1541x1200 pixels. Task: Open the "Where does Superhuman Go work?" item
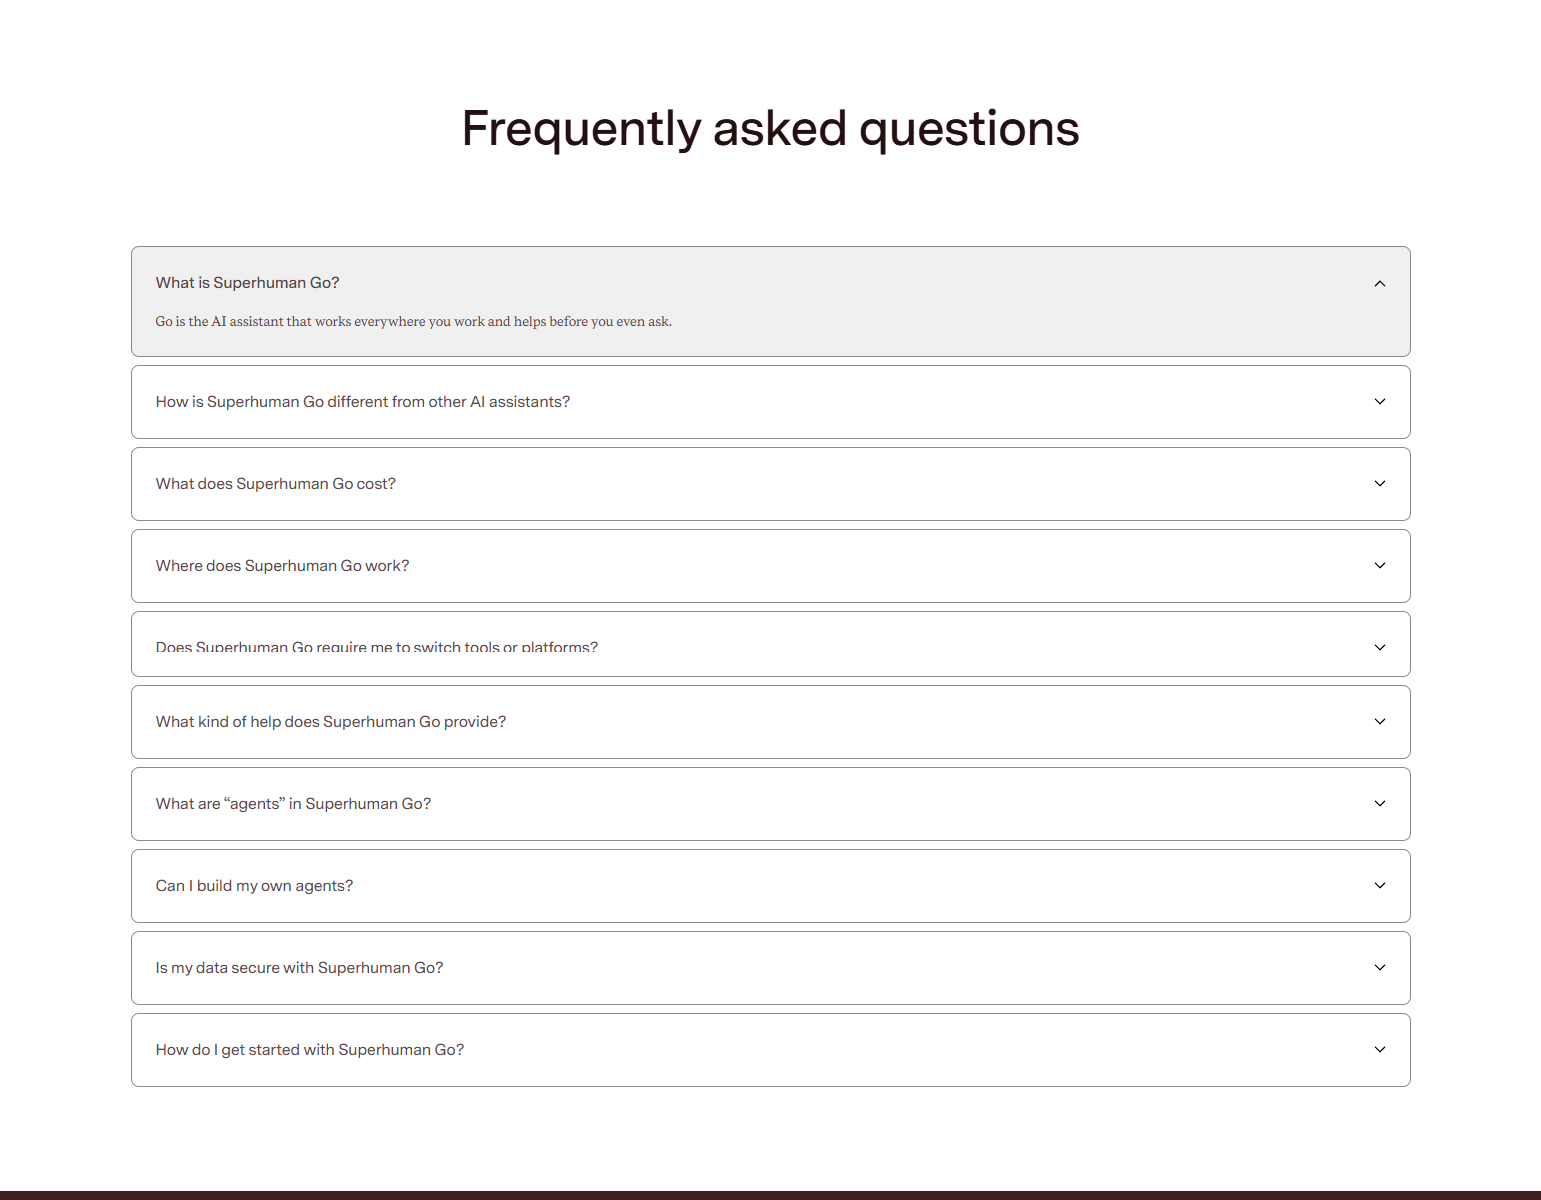pos(770,565)
